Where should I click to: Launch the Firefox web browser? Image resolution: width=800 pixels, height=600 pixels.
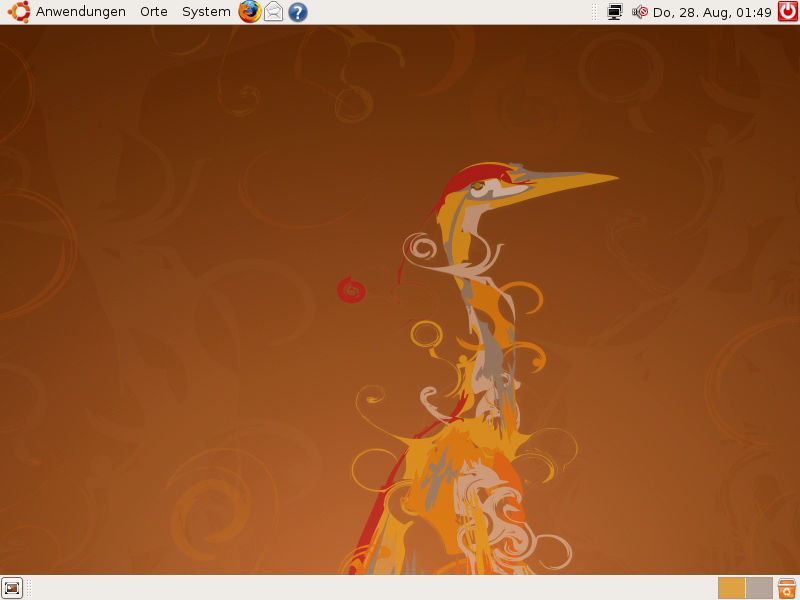[250, 12]
